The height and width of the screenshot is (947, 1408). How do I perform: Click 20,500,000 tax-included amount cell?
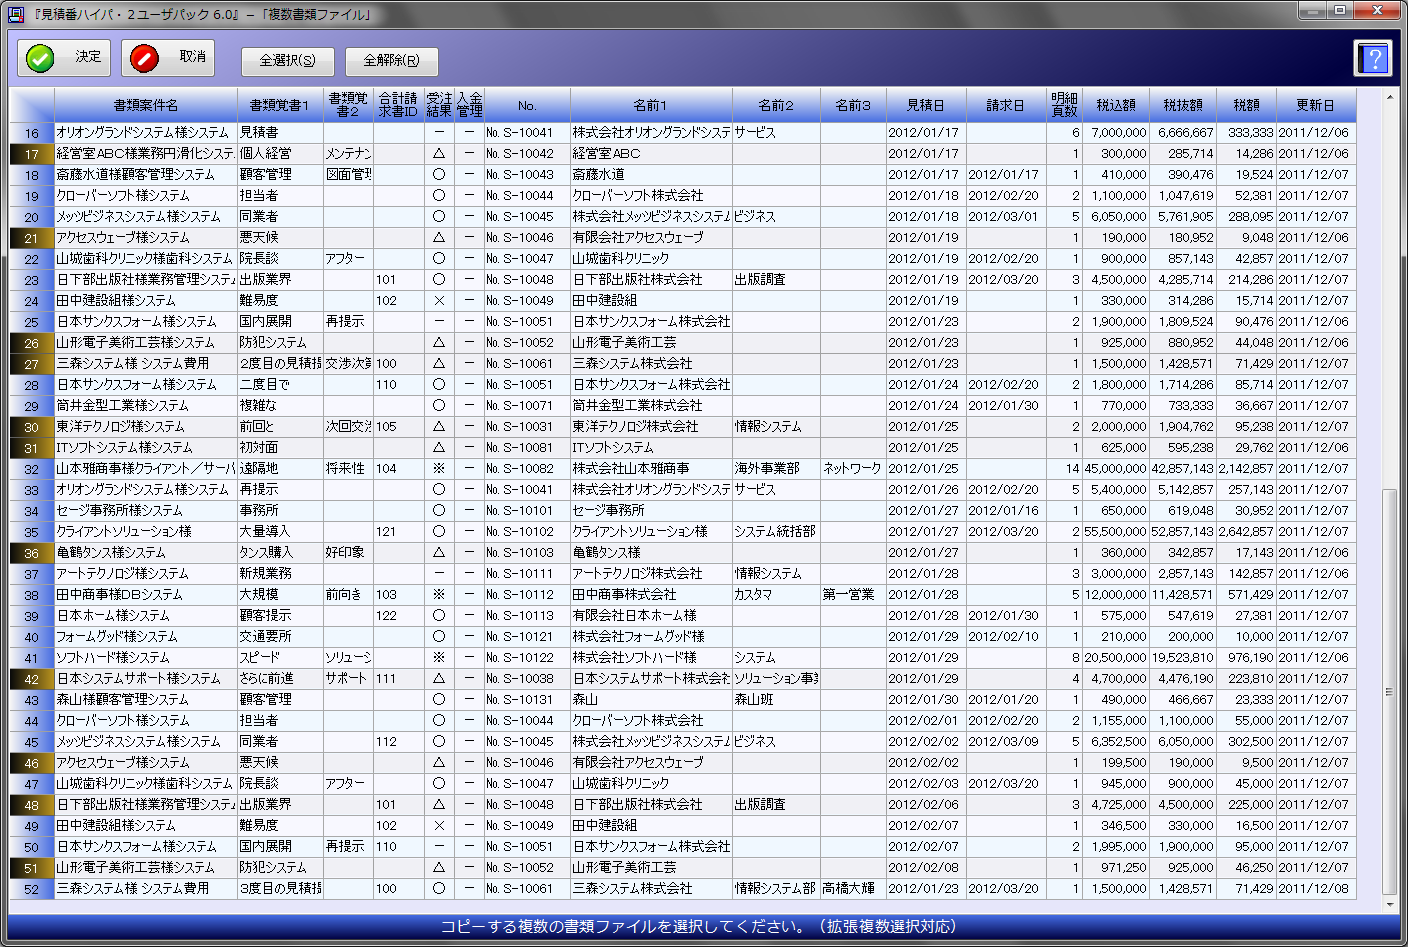(x=1116, y=658)
